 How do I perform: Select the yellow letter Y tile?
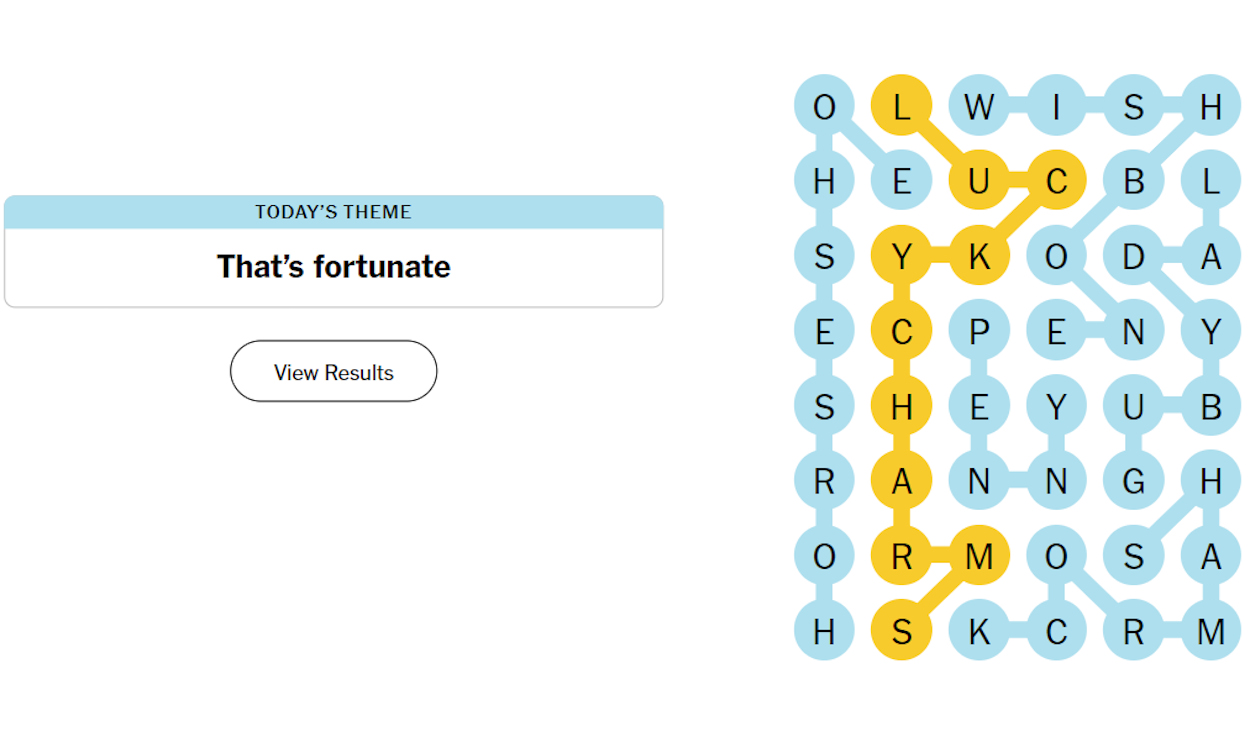coord(901,256)
